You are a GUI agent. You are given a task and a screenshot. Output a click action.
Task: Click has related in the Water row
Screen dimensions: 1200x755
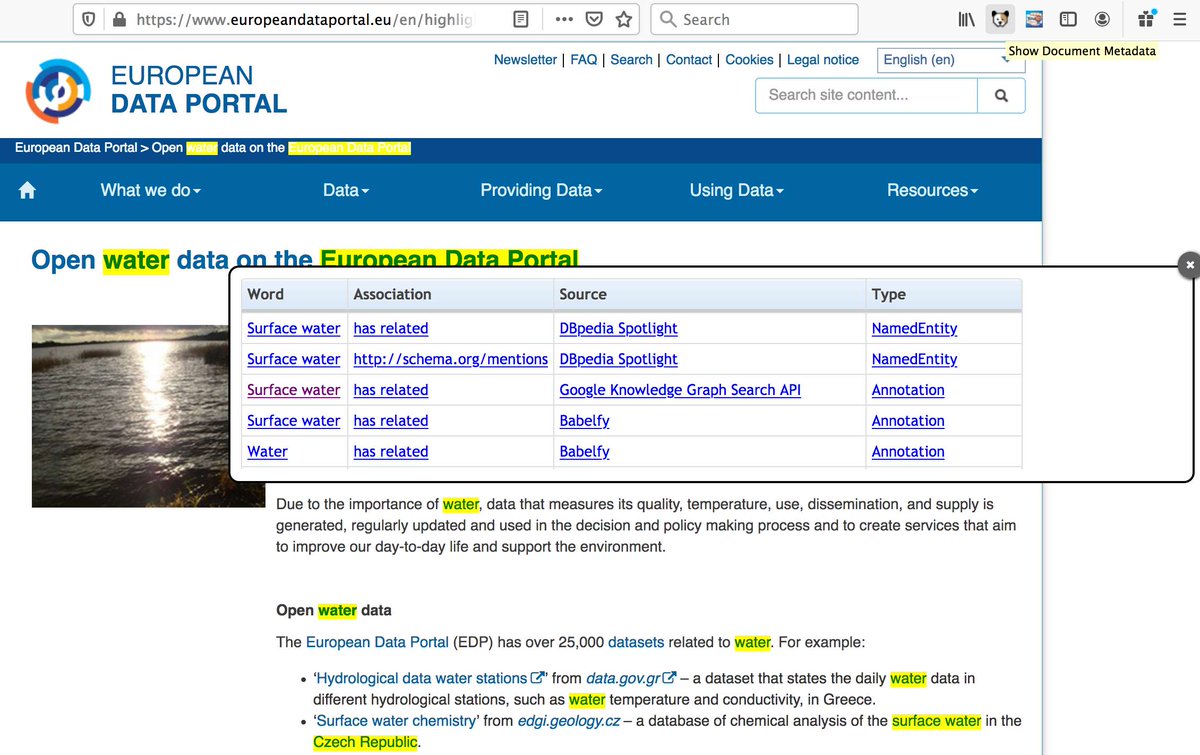point(391,452)
